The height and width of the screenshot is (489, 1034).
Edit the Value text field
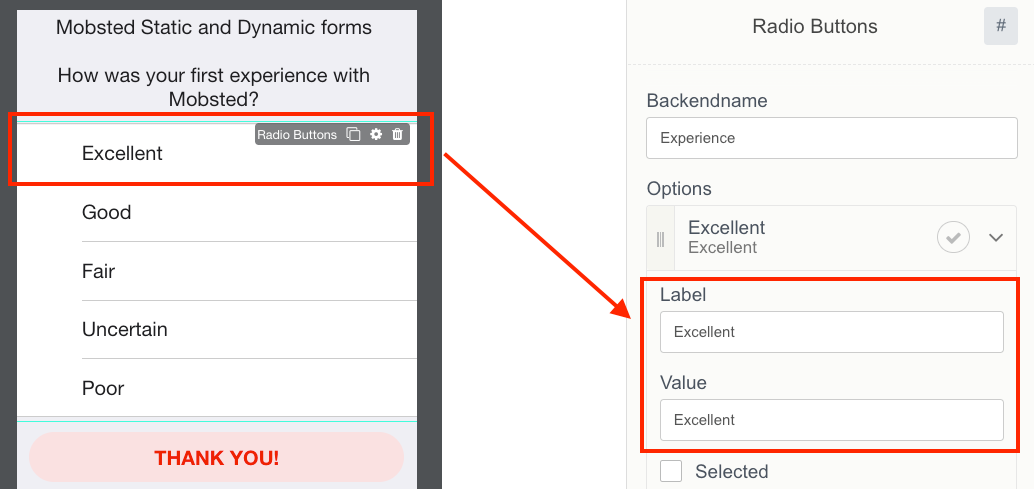pos(831,420)
